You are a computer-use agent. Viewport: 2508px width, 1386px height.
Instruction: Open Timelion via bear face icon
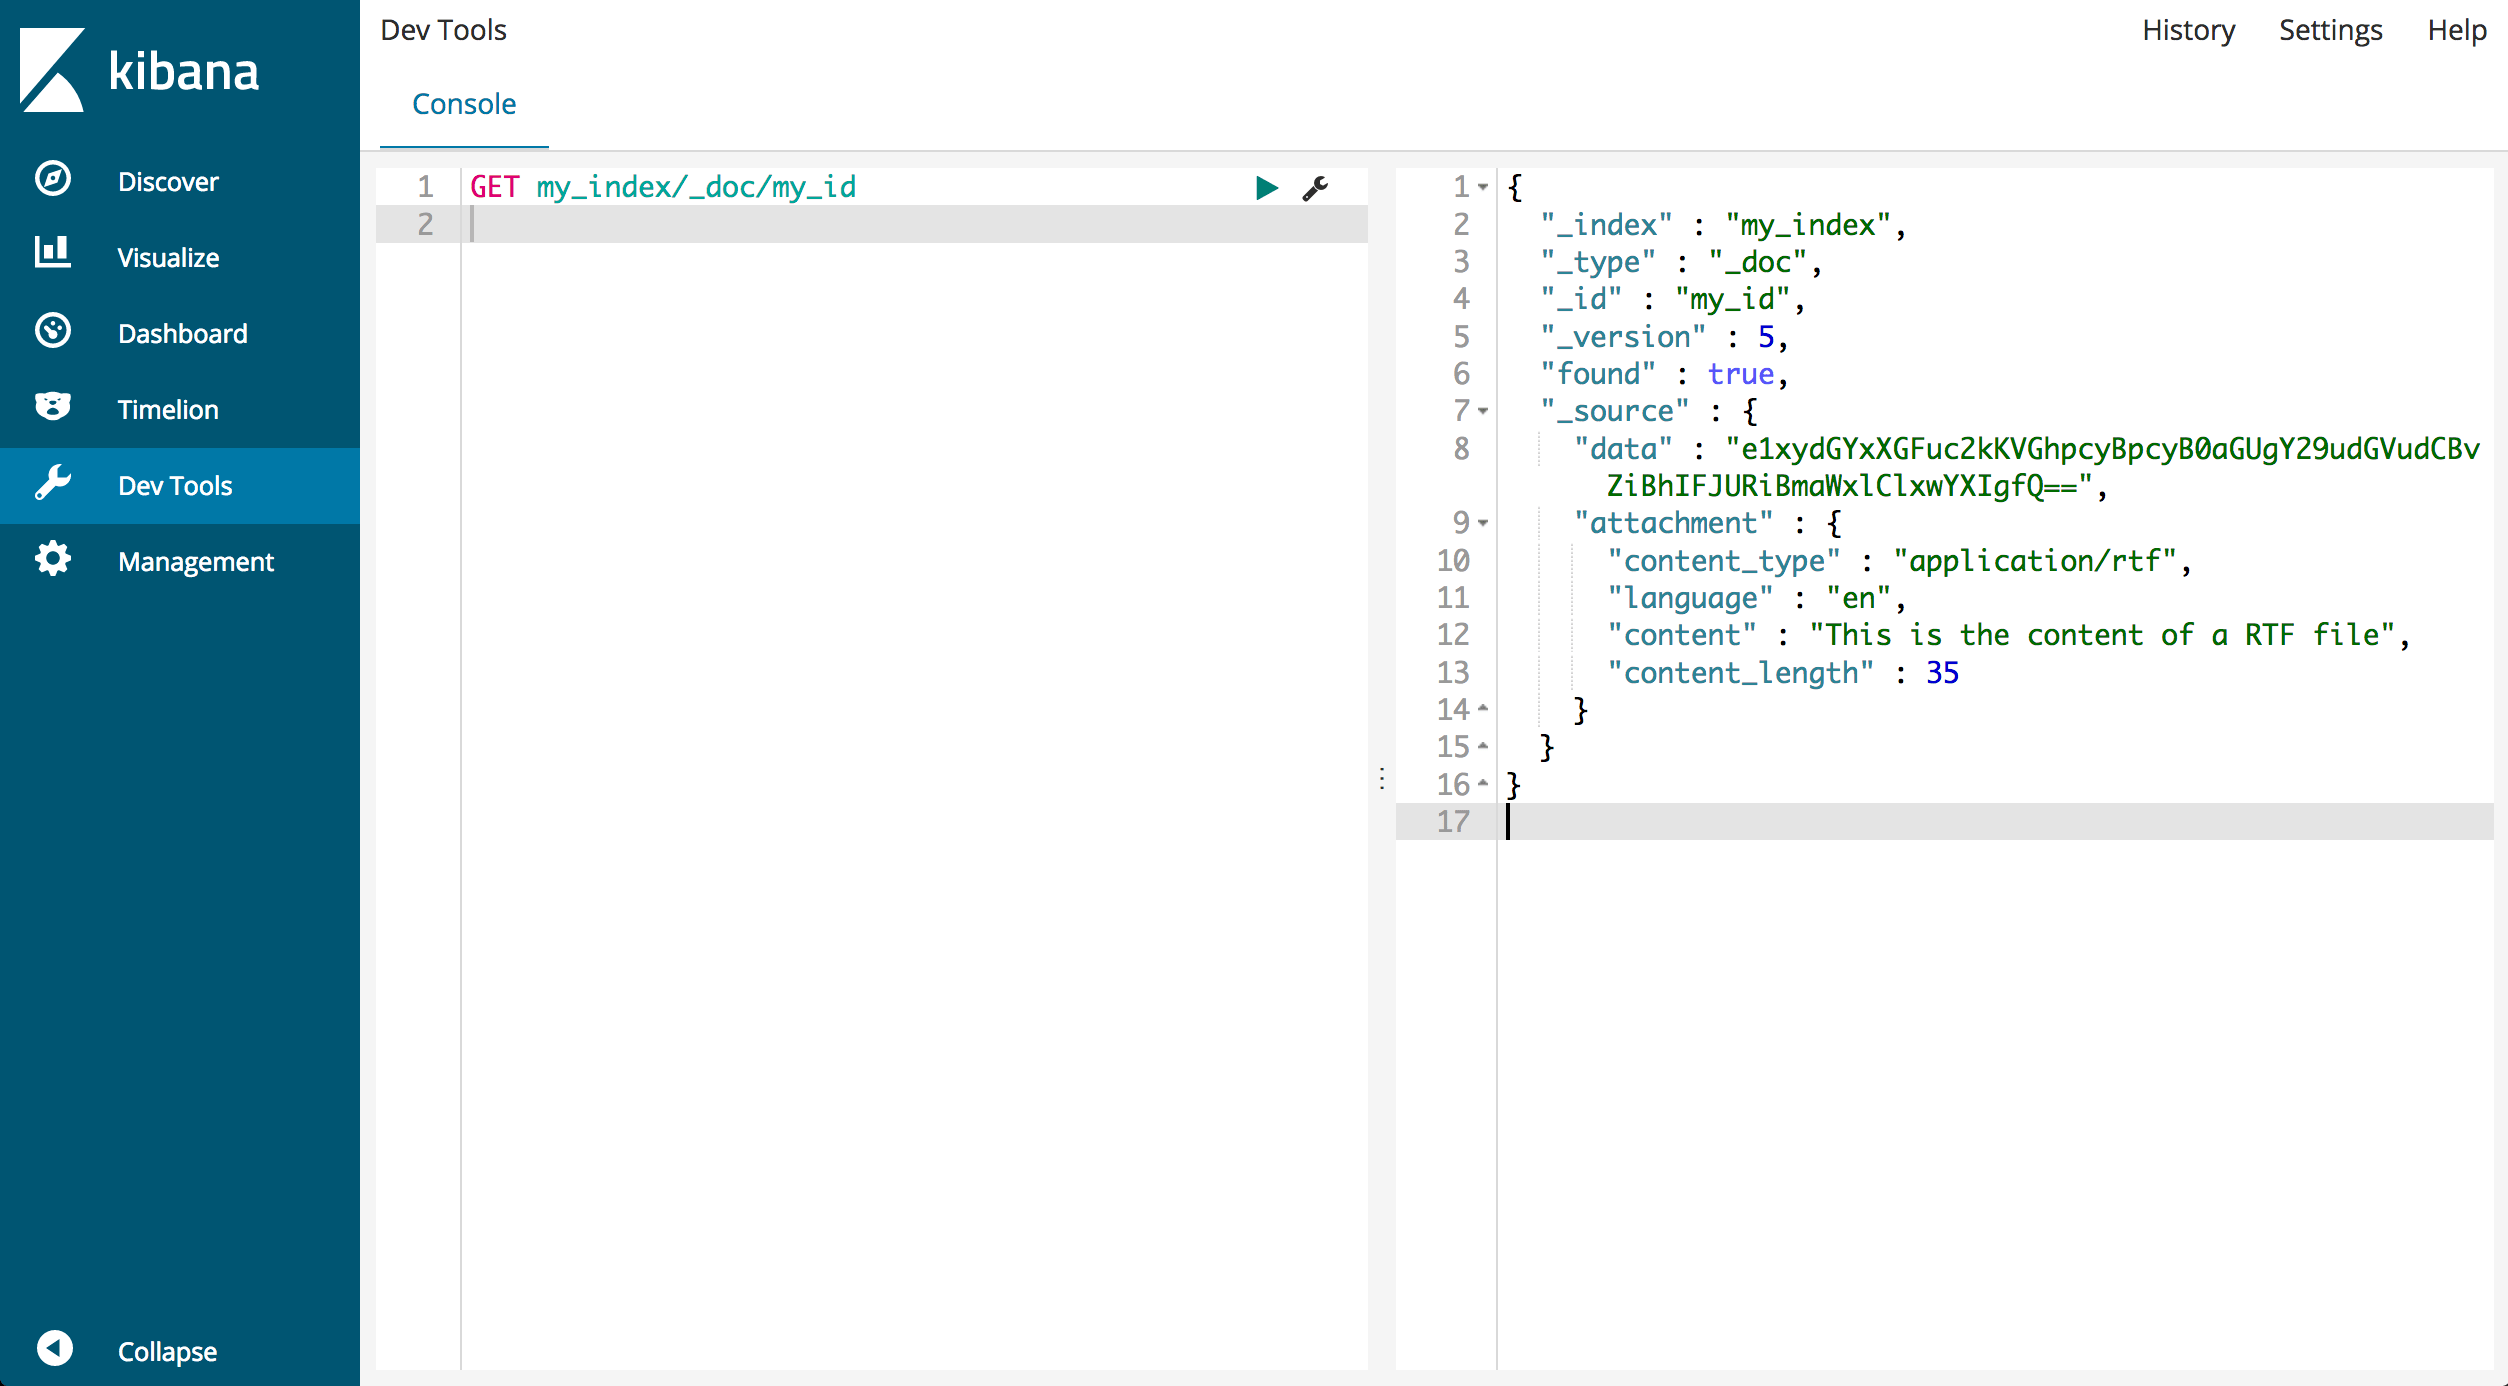53,407
